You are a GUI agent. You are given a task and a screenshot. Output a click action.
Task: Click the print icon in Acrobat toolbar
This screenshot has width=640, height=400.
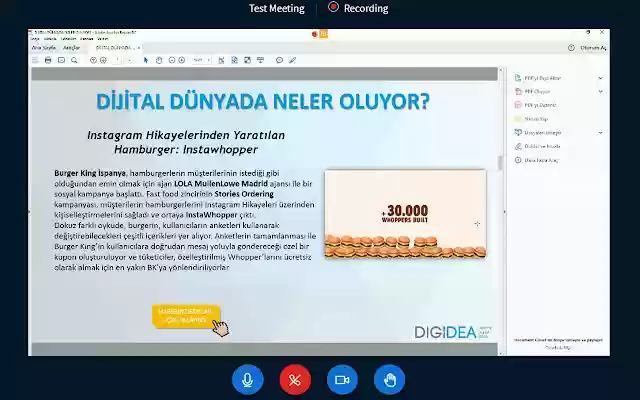(x=48, y=60)
